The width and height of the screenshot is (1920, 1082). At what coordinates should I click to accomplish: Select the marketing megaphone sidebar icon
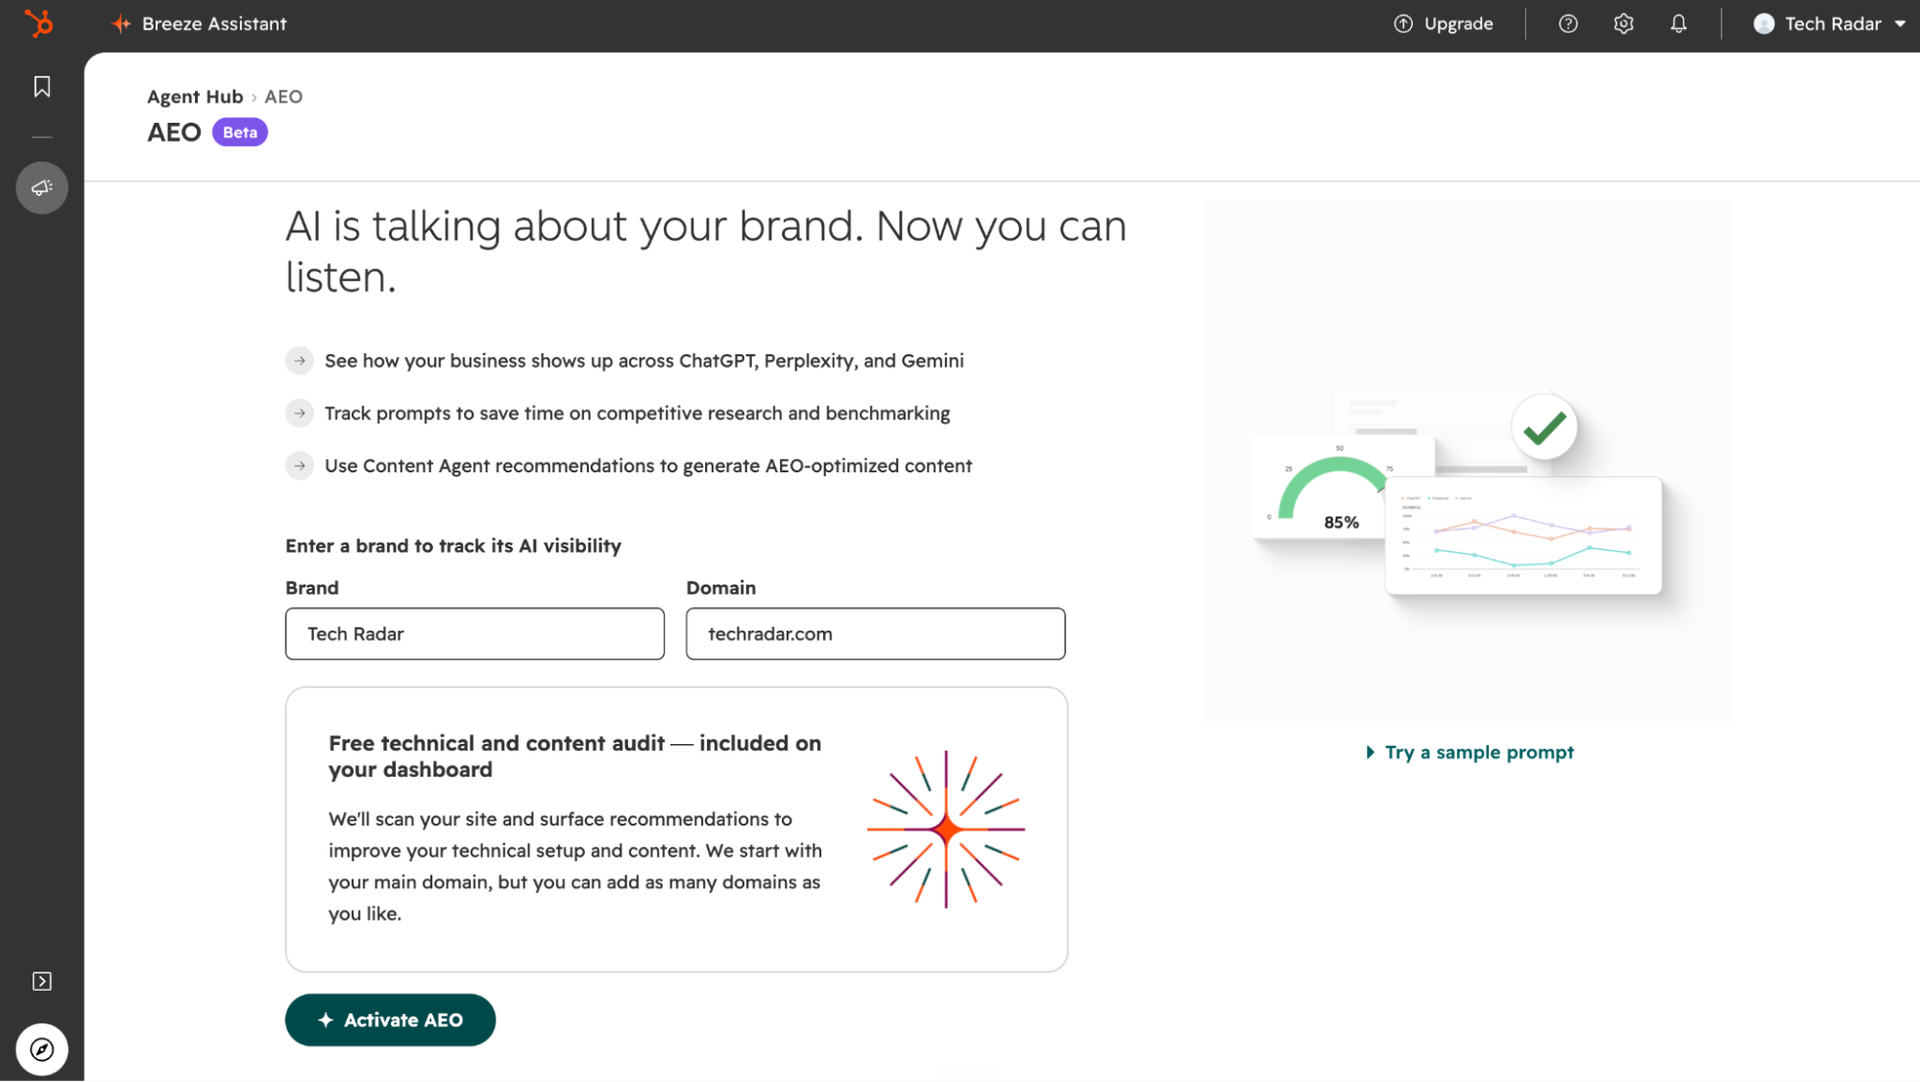42,188
